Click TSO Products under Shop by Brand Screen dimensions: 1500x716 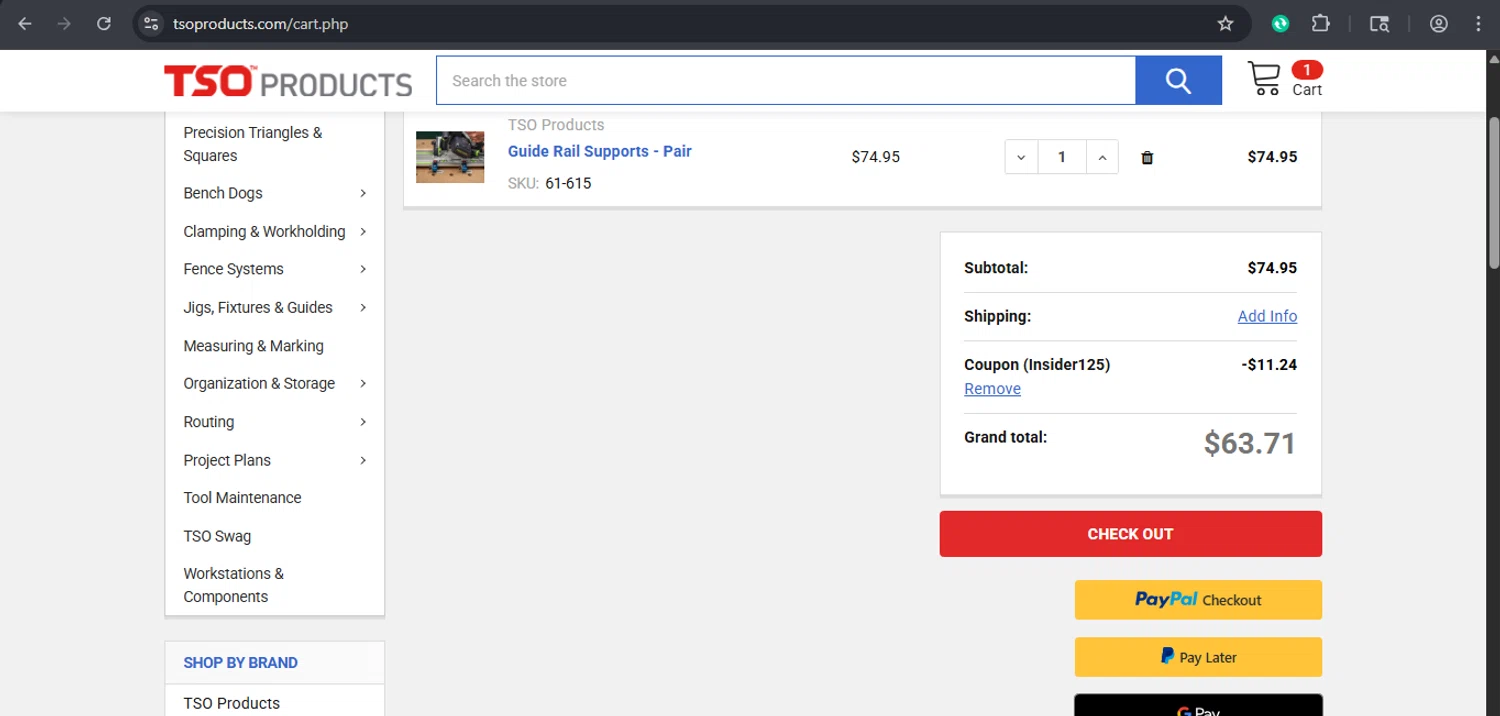click(231, 703)
